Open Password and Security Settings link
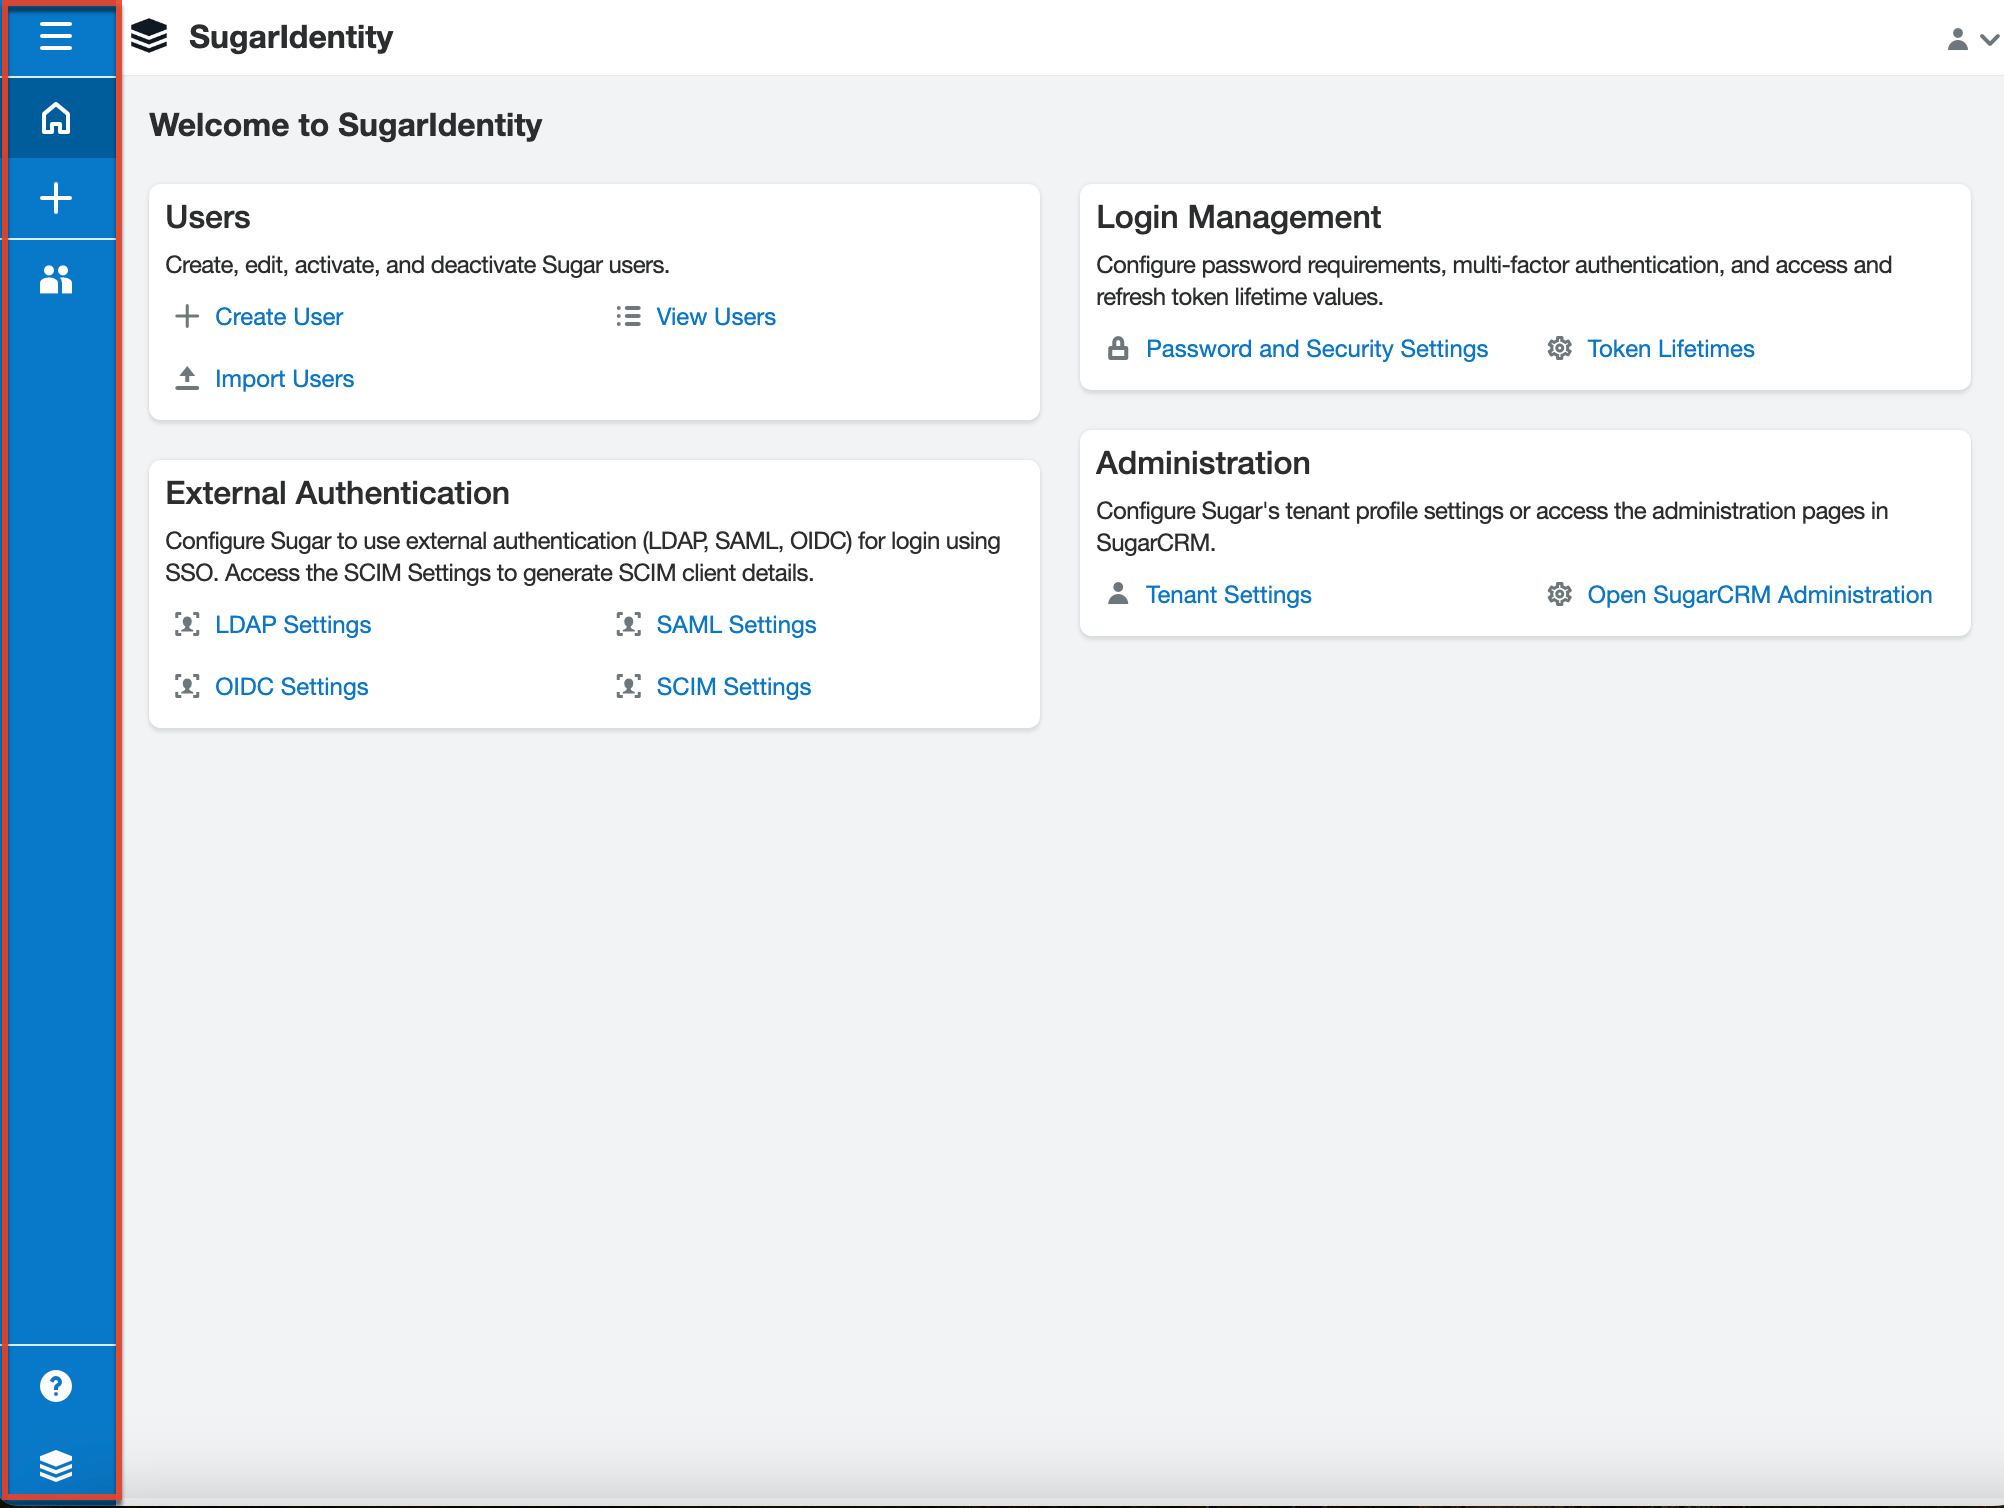This screenshot has width=2004, height=1508. pos(1317,349)
